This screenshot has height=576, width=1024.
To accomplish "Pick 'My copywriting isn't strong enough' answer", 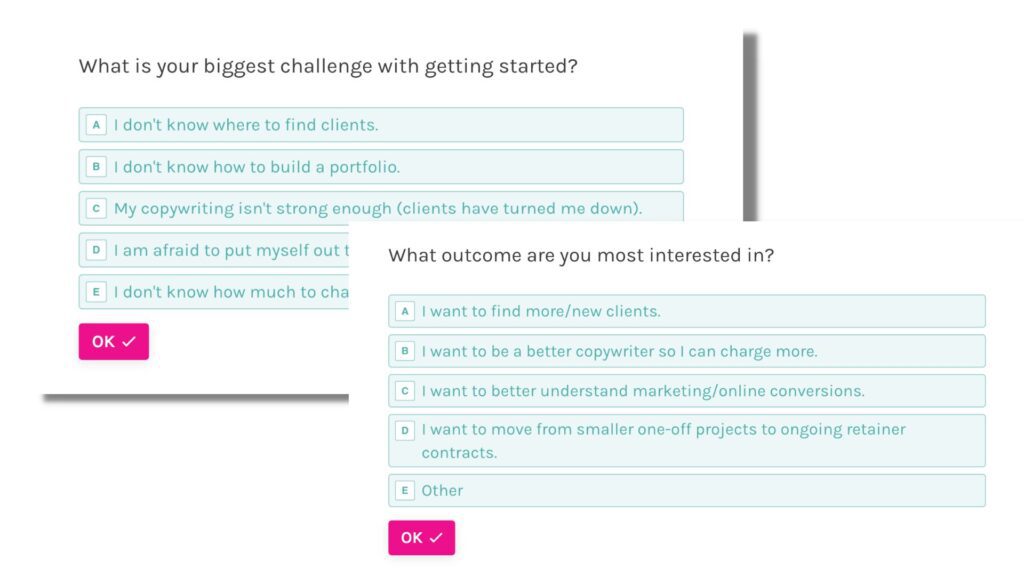I will pyautogui.click(x=380, y=209).
